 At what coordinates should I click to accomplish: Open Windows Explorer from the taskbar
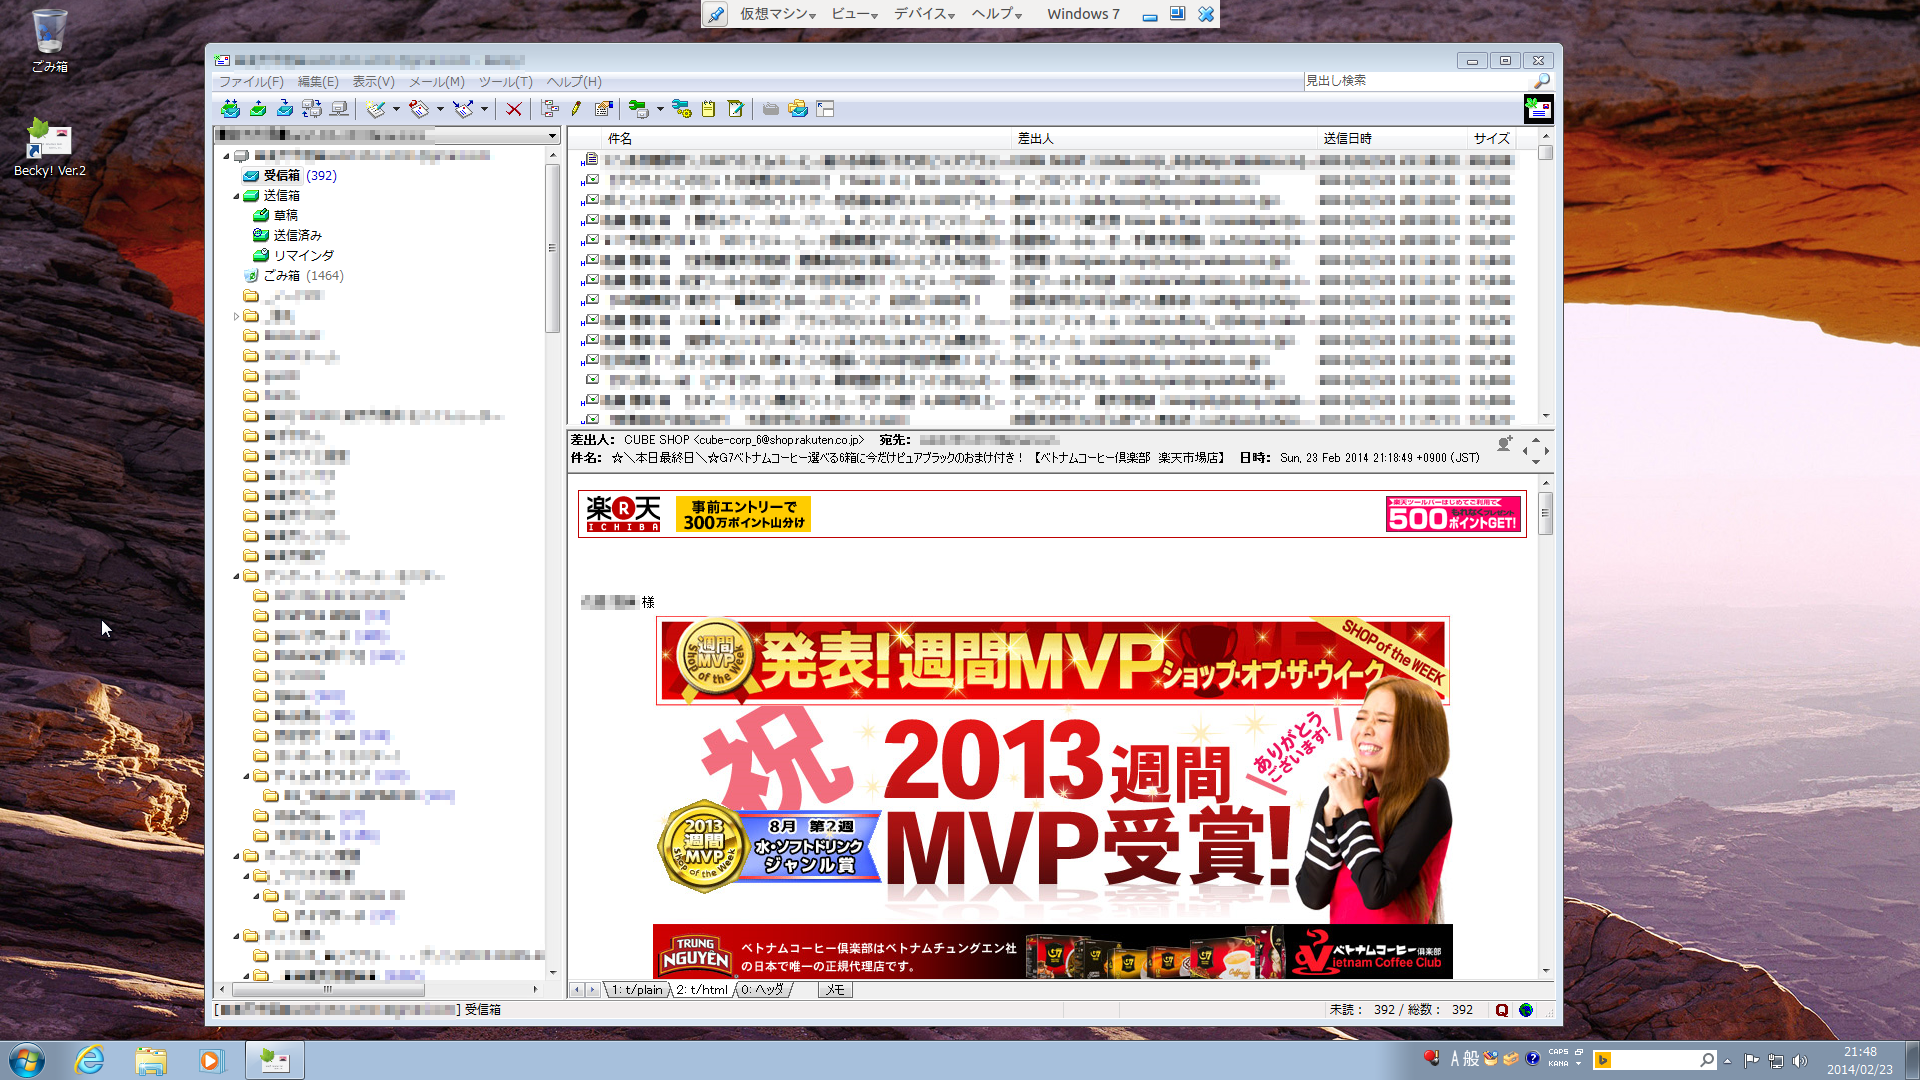click(151, 1060)
